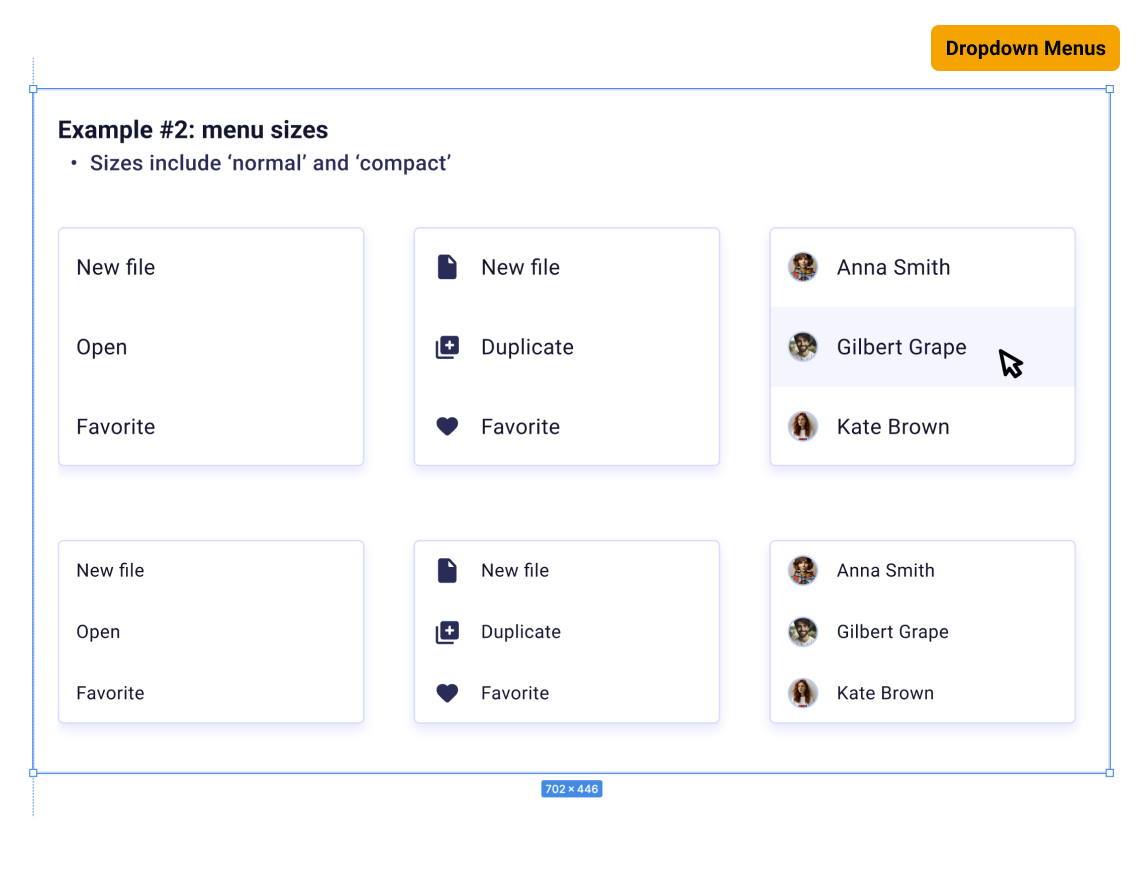The height and width of the screenshot is (880, 1148).
Task: Select Gilbert Grape from the user menu
Action: [901, 347]
